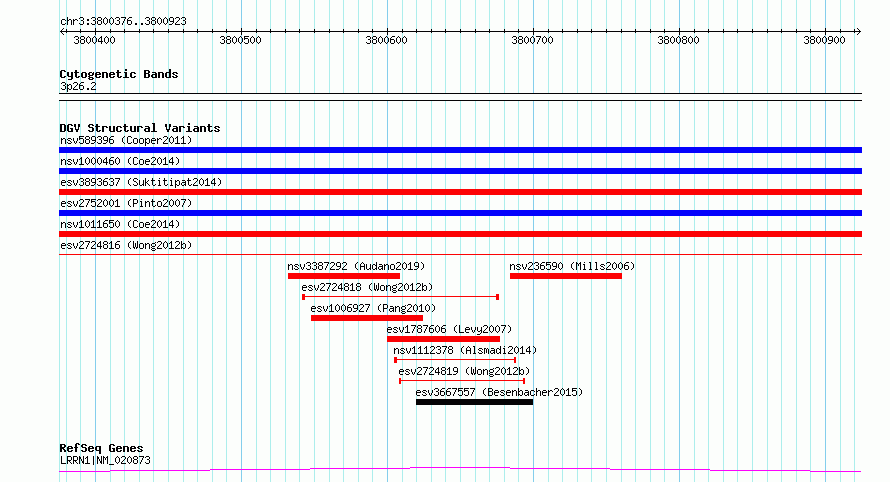Select the blue bar under nsv589396
This screenshot has height=482, width=890.
coord(460,150)
